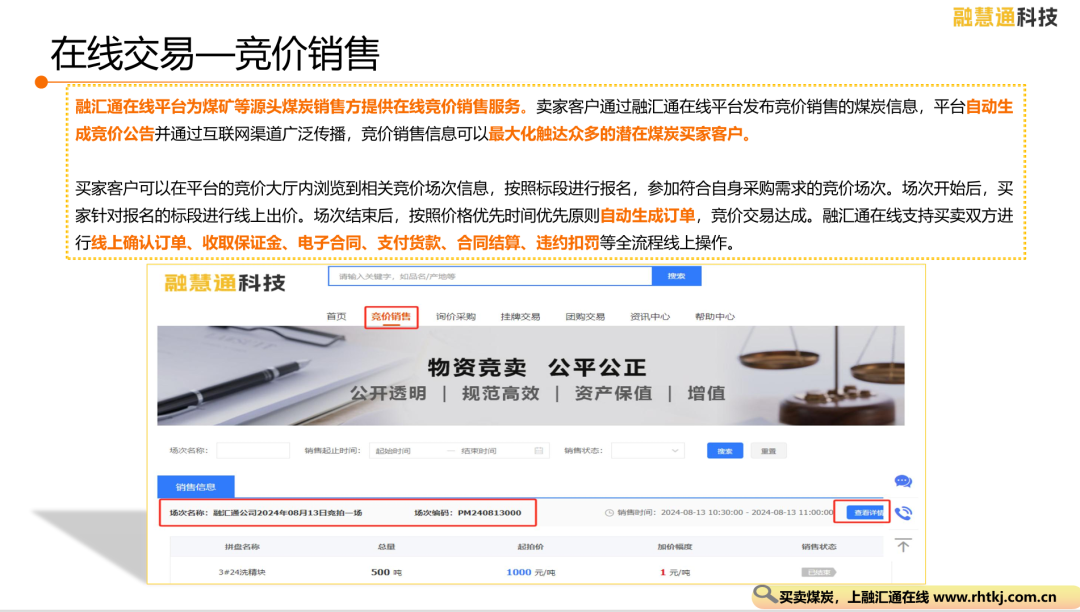
Task: Click the calendar icon in date range field
Action: pos(539,451)
